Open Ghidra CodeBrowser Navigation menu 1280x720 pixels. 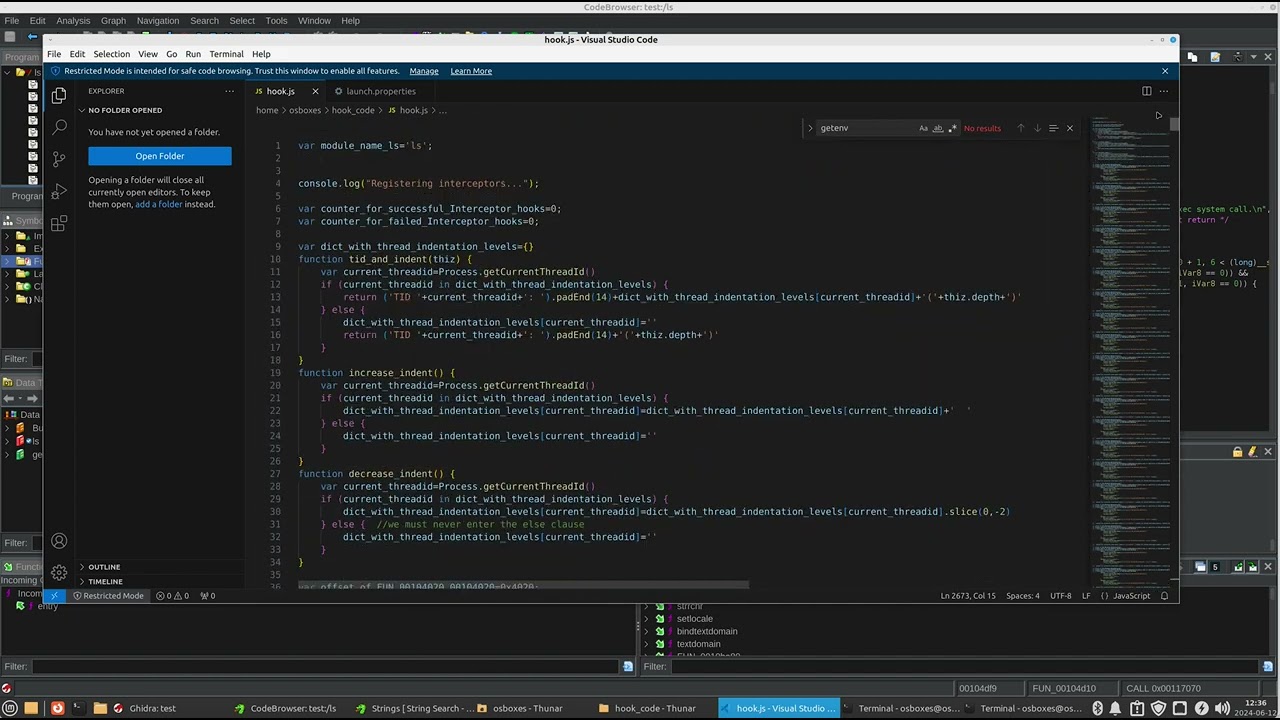coord(158,20)
